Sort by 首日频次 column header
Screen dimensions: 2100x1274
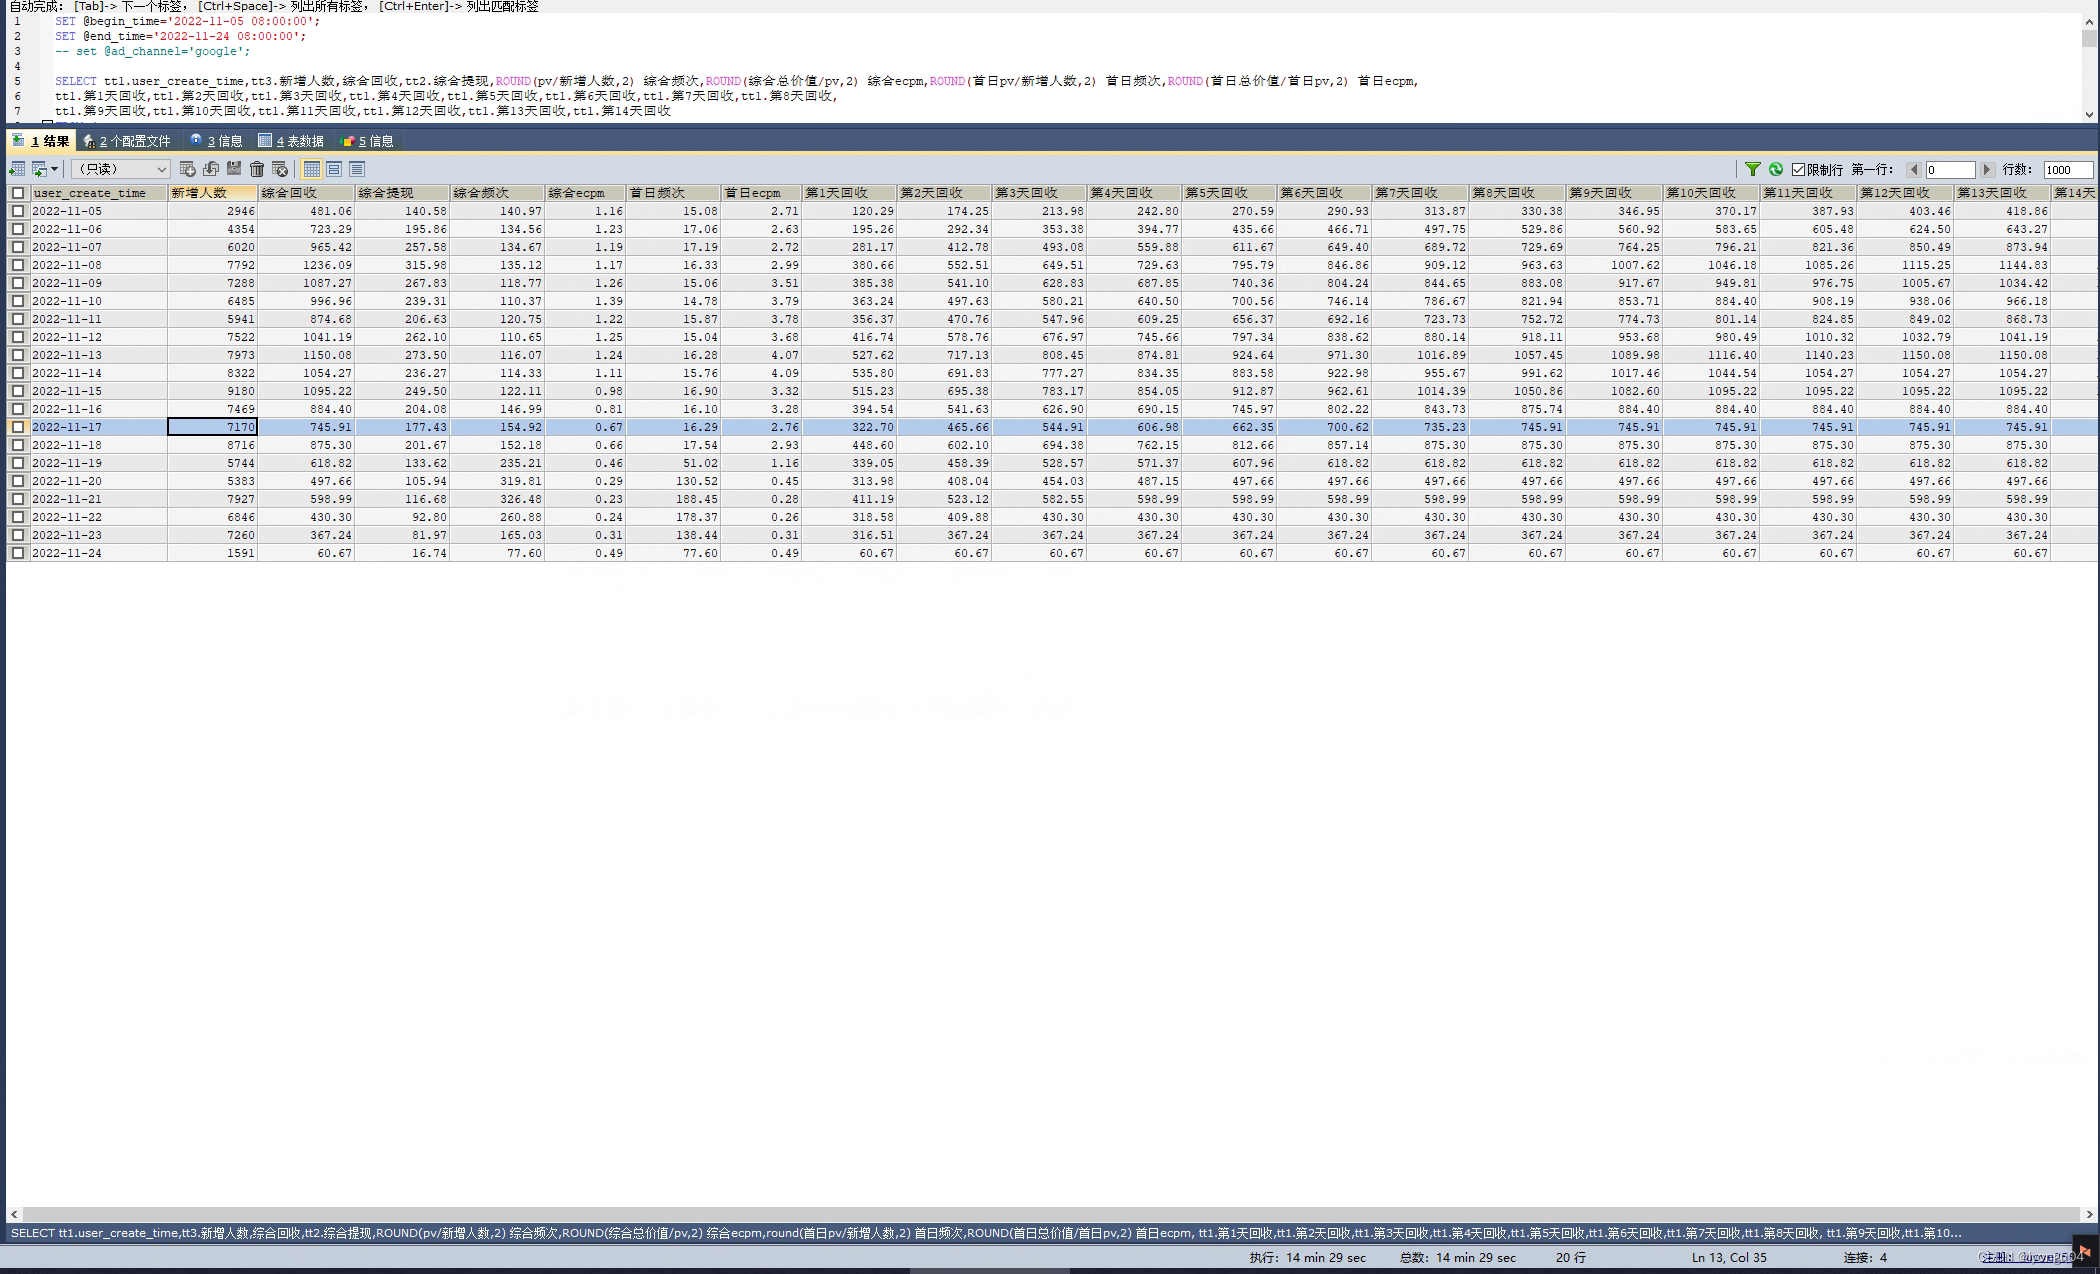pyautogui.click(x=673, y=193)
